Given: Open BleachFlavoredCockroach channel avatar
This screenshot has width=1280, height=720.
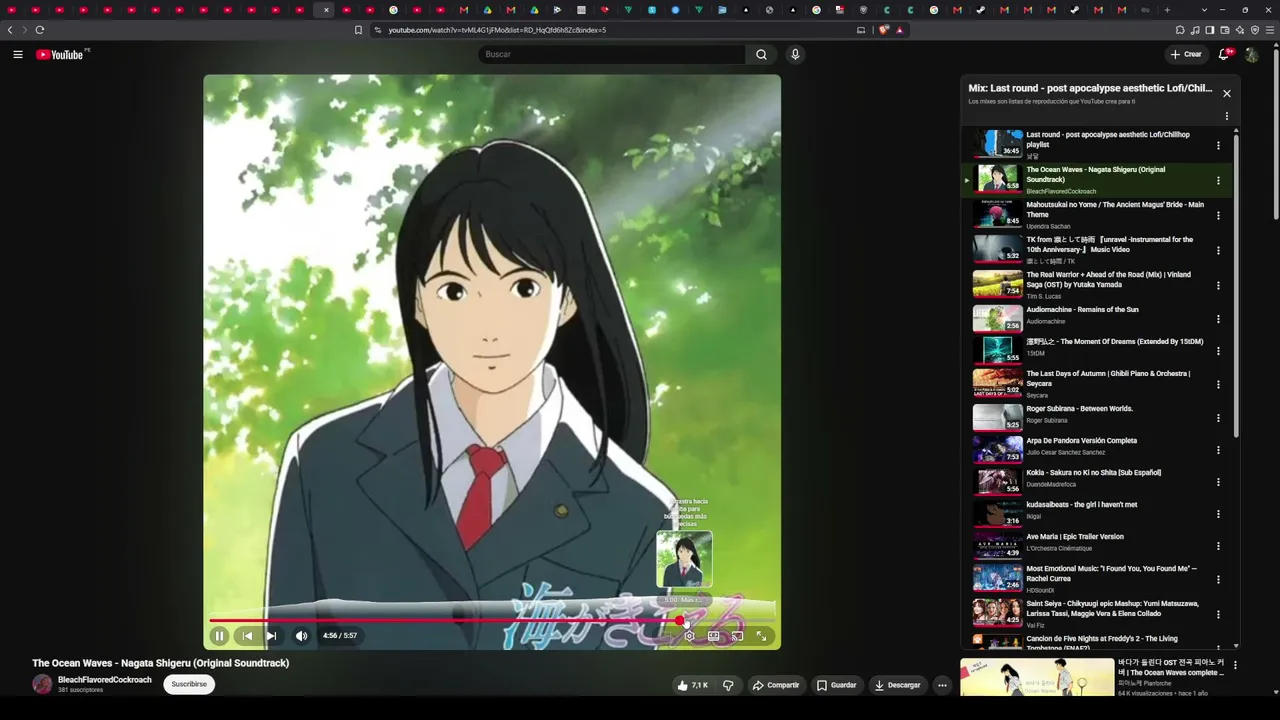Looking at the screenshot, I should pos(42,684).
